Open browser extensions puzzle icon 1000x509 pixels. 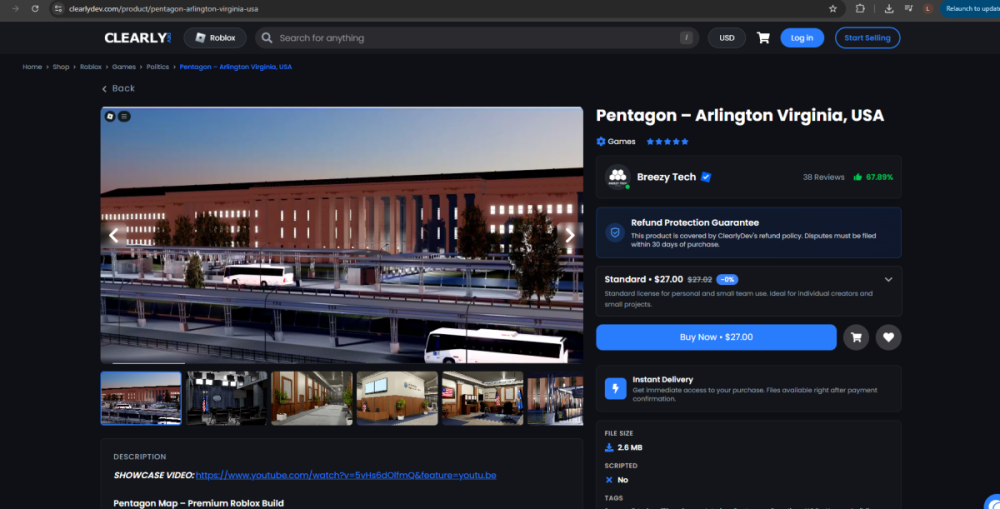coord(860,9)
